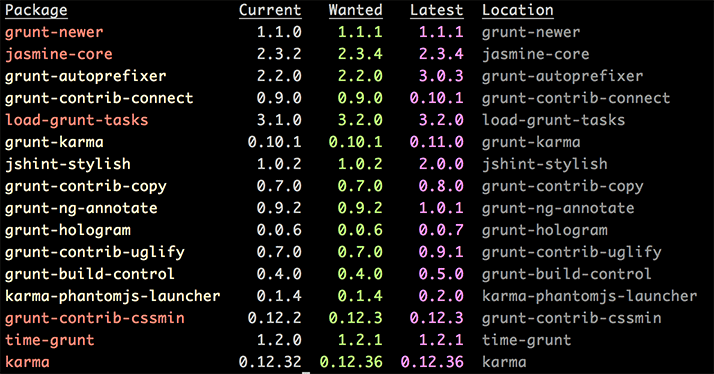Viewport: 714px width, 374px height.
Task: Select white grunt-ng-annotate package name
Action: point(81,208)
